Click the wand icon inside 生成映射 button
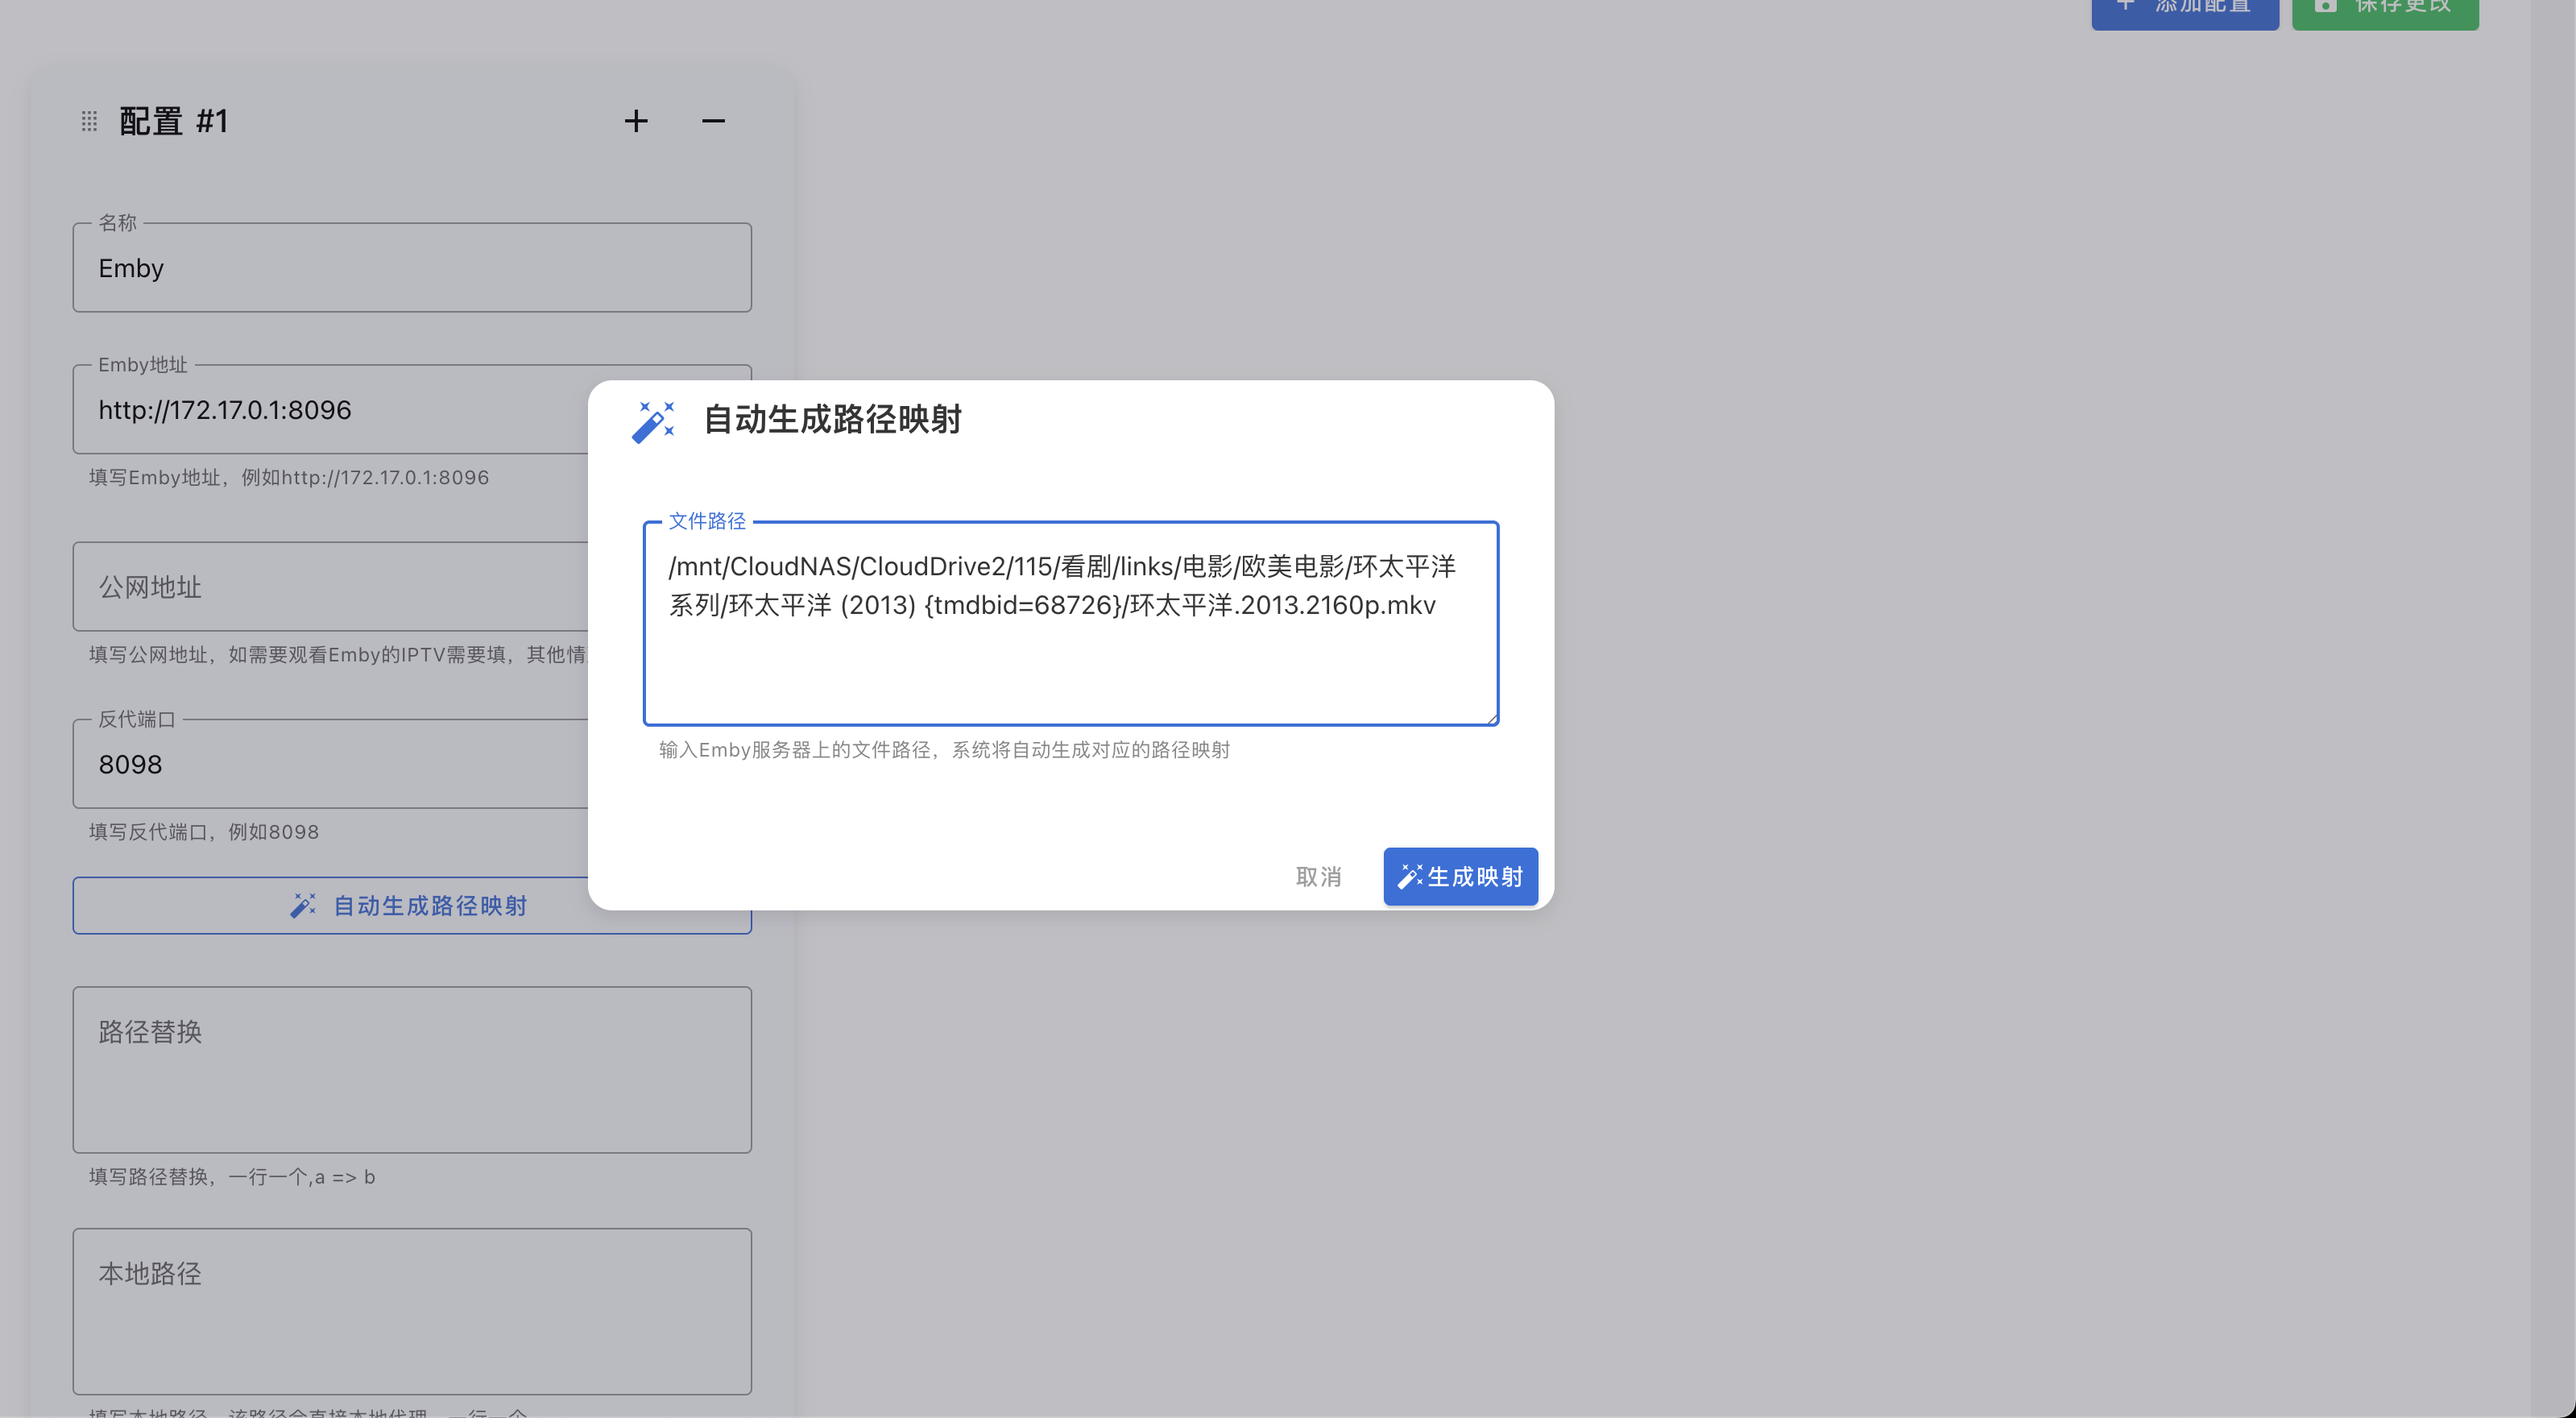The height and width of the screenshot is (1418, 2576). point(1409,877)
